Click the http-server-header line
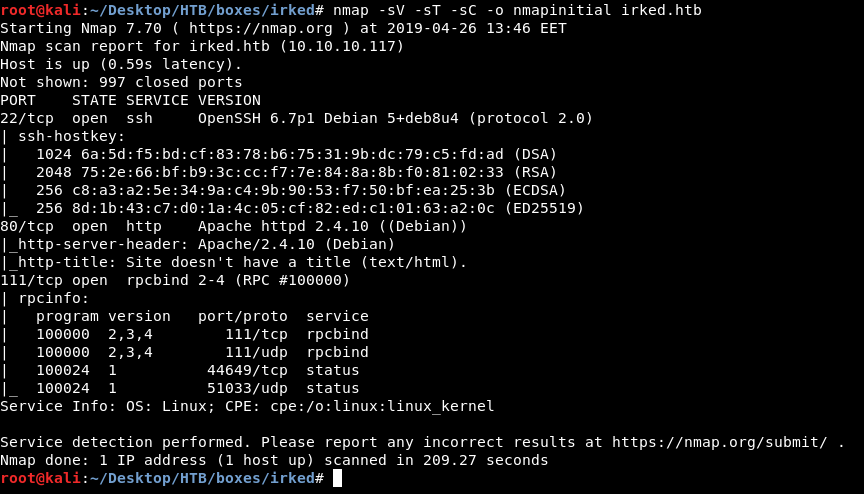The width and height of the screenshot is (864, 494). [200, 244]
